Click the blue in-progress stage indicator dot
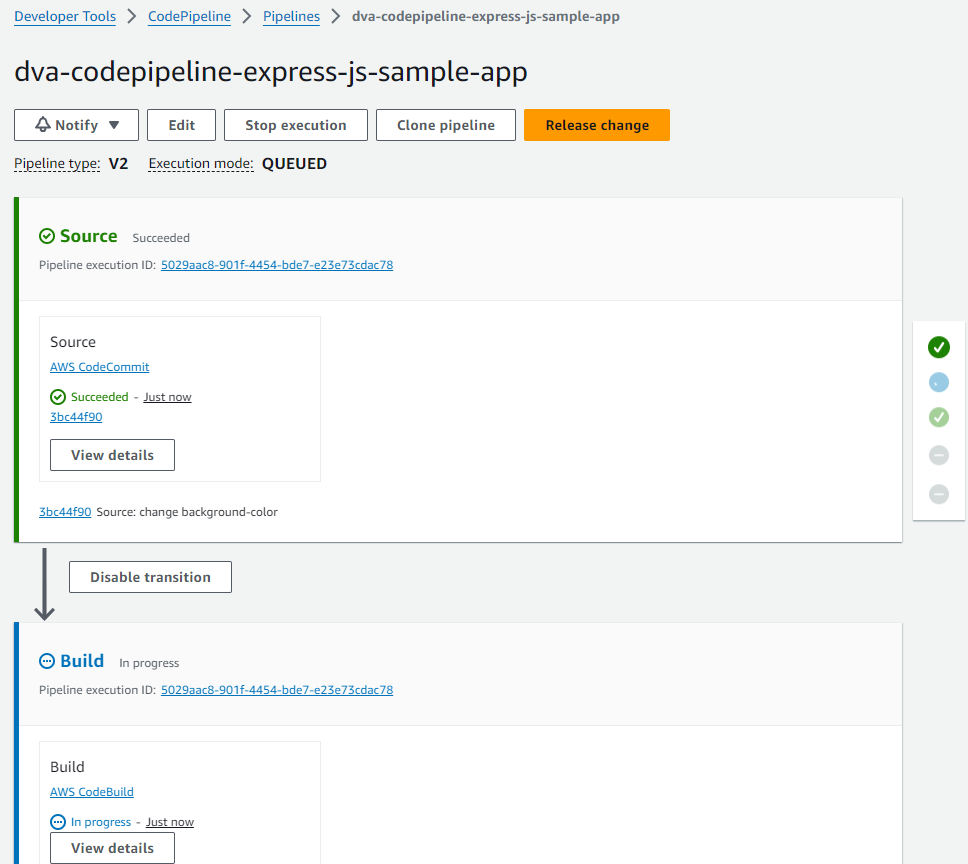 pos(938,382)
